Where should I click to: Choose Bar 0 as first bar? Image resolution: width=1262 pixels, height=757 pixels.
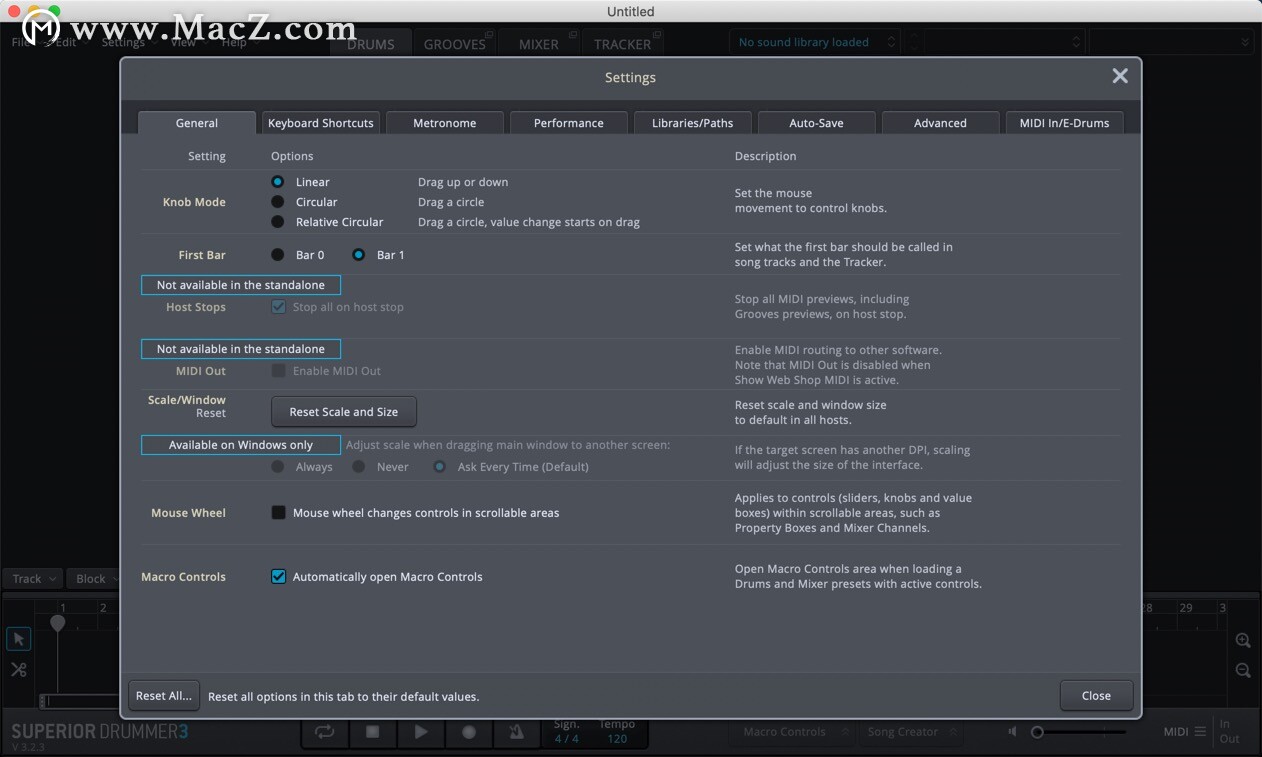click(278, 255)
